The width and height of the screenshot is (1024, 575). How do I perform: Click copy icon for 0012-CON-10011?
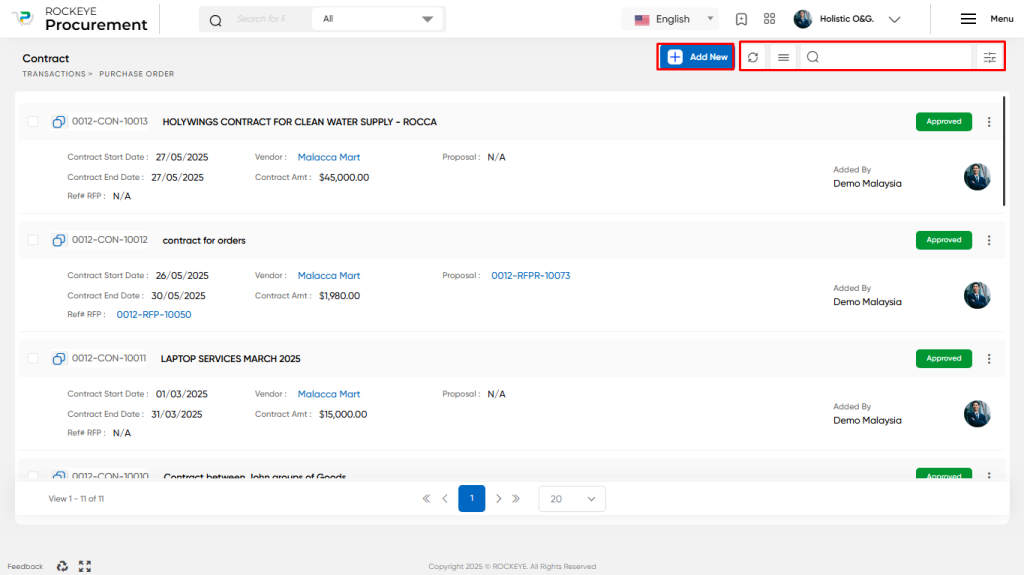(59, 359)
